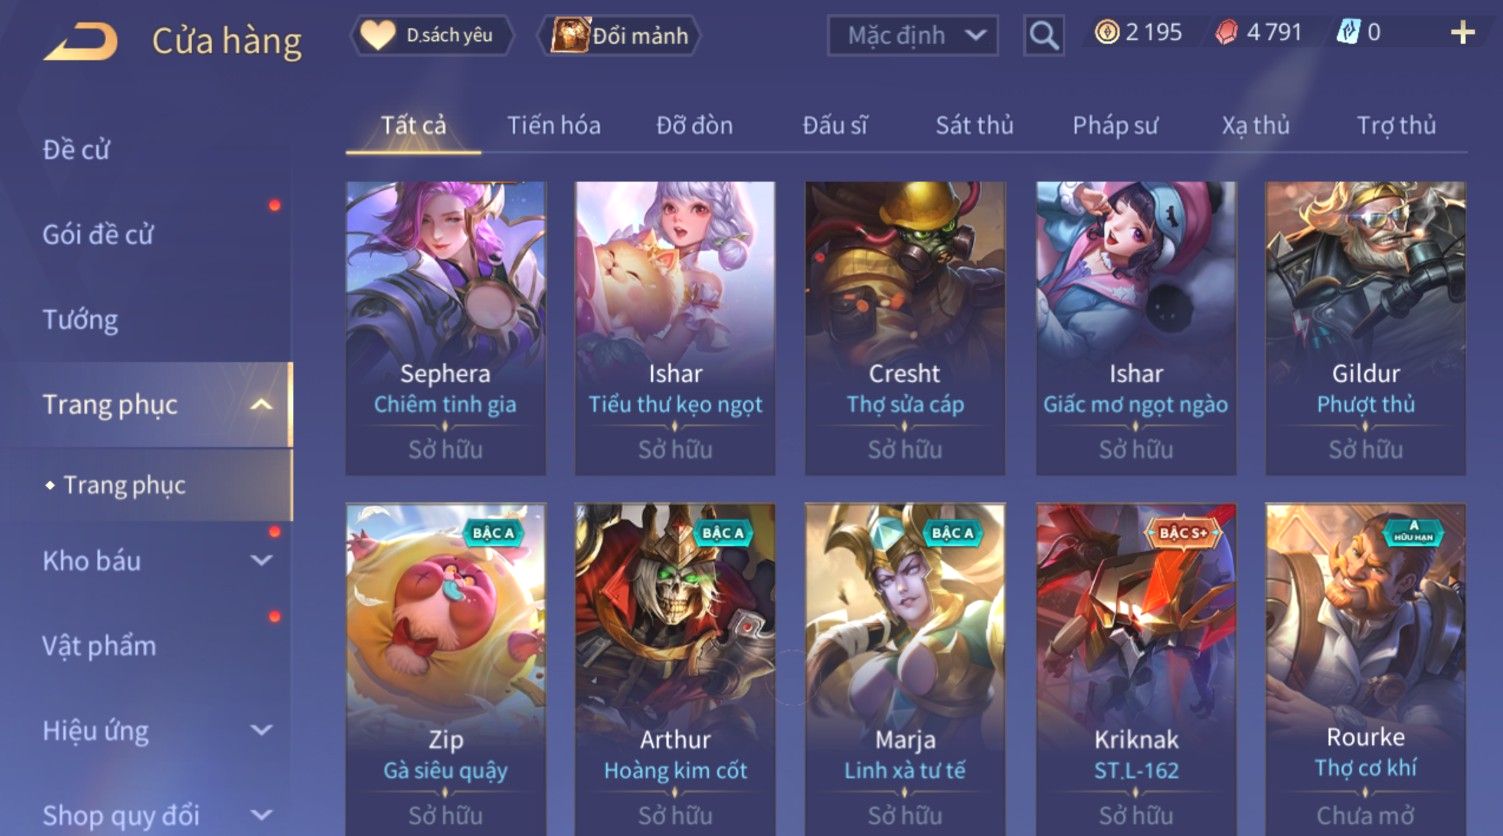The width and height of the screenshot is (1503, 836).
Task: Click the back arrow icon
Action: coord(80,42)
